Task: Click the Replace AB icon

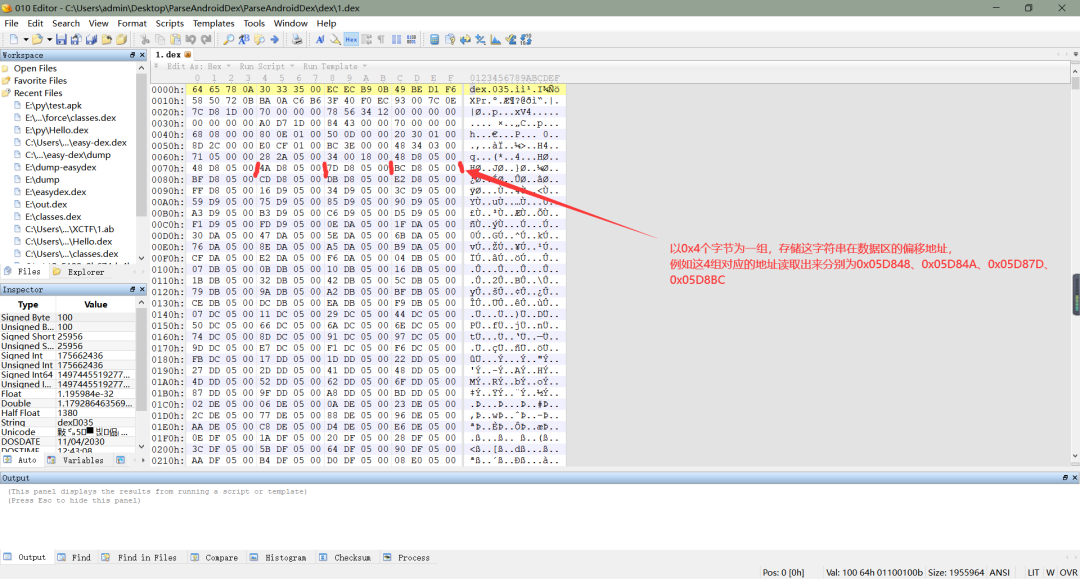Action: 244,39
